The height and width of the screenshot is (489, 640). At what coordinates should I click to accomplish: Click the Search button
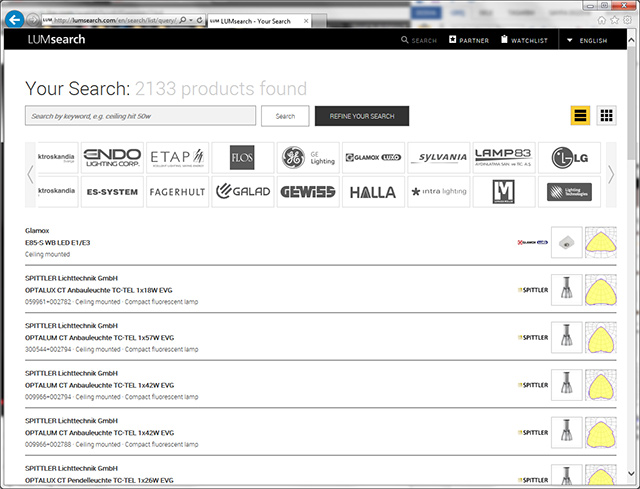(285, 116)
